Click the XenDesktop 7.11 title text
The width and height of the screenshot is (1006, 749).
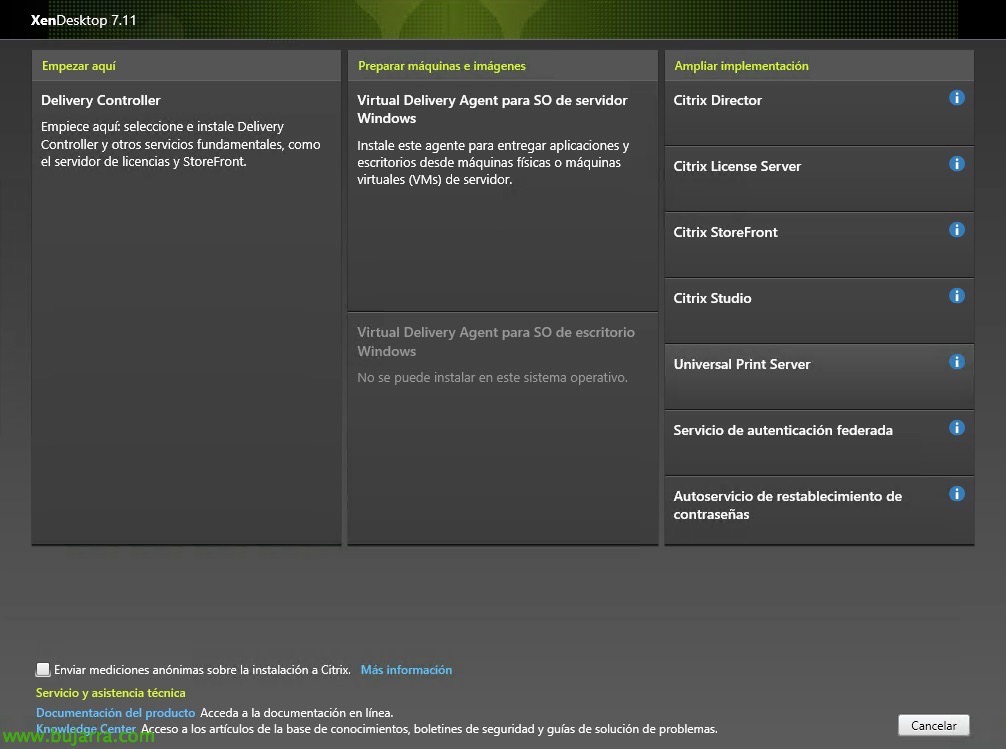[83, 20]
